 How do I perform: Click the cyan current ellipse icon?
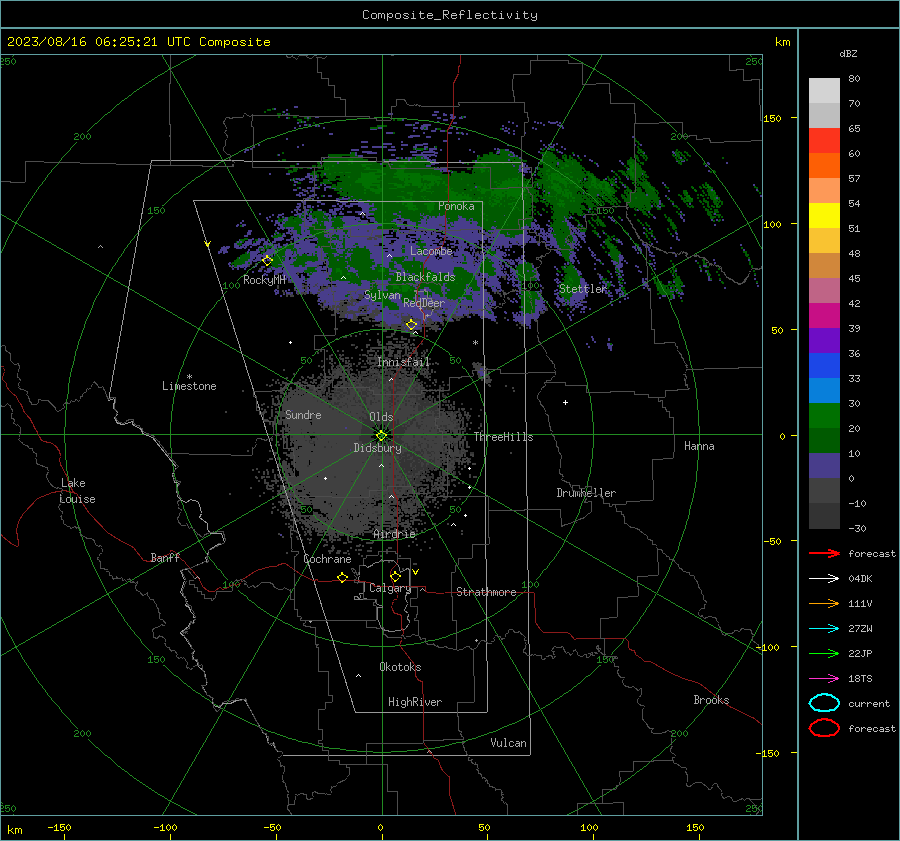(x=824, y=703)
